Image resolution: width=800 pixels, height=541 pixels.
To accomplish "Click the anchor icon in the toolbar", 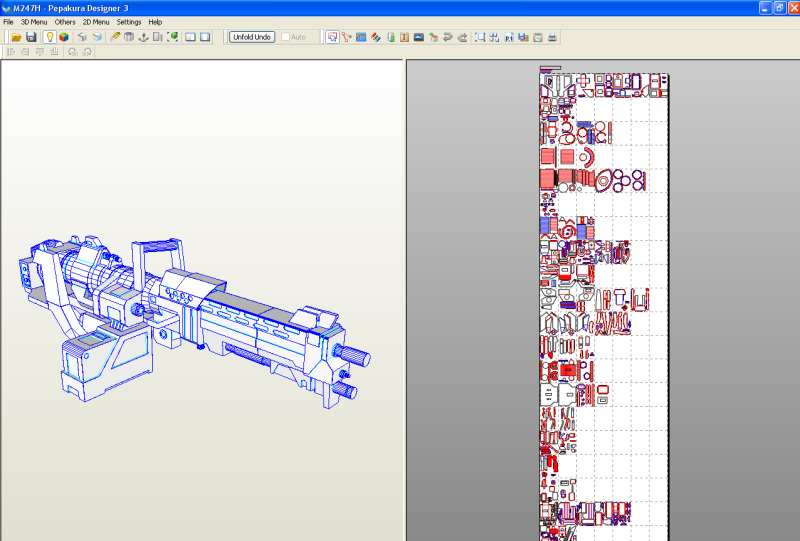I will pos(143,37).
